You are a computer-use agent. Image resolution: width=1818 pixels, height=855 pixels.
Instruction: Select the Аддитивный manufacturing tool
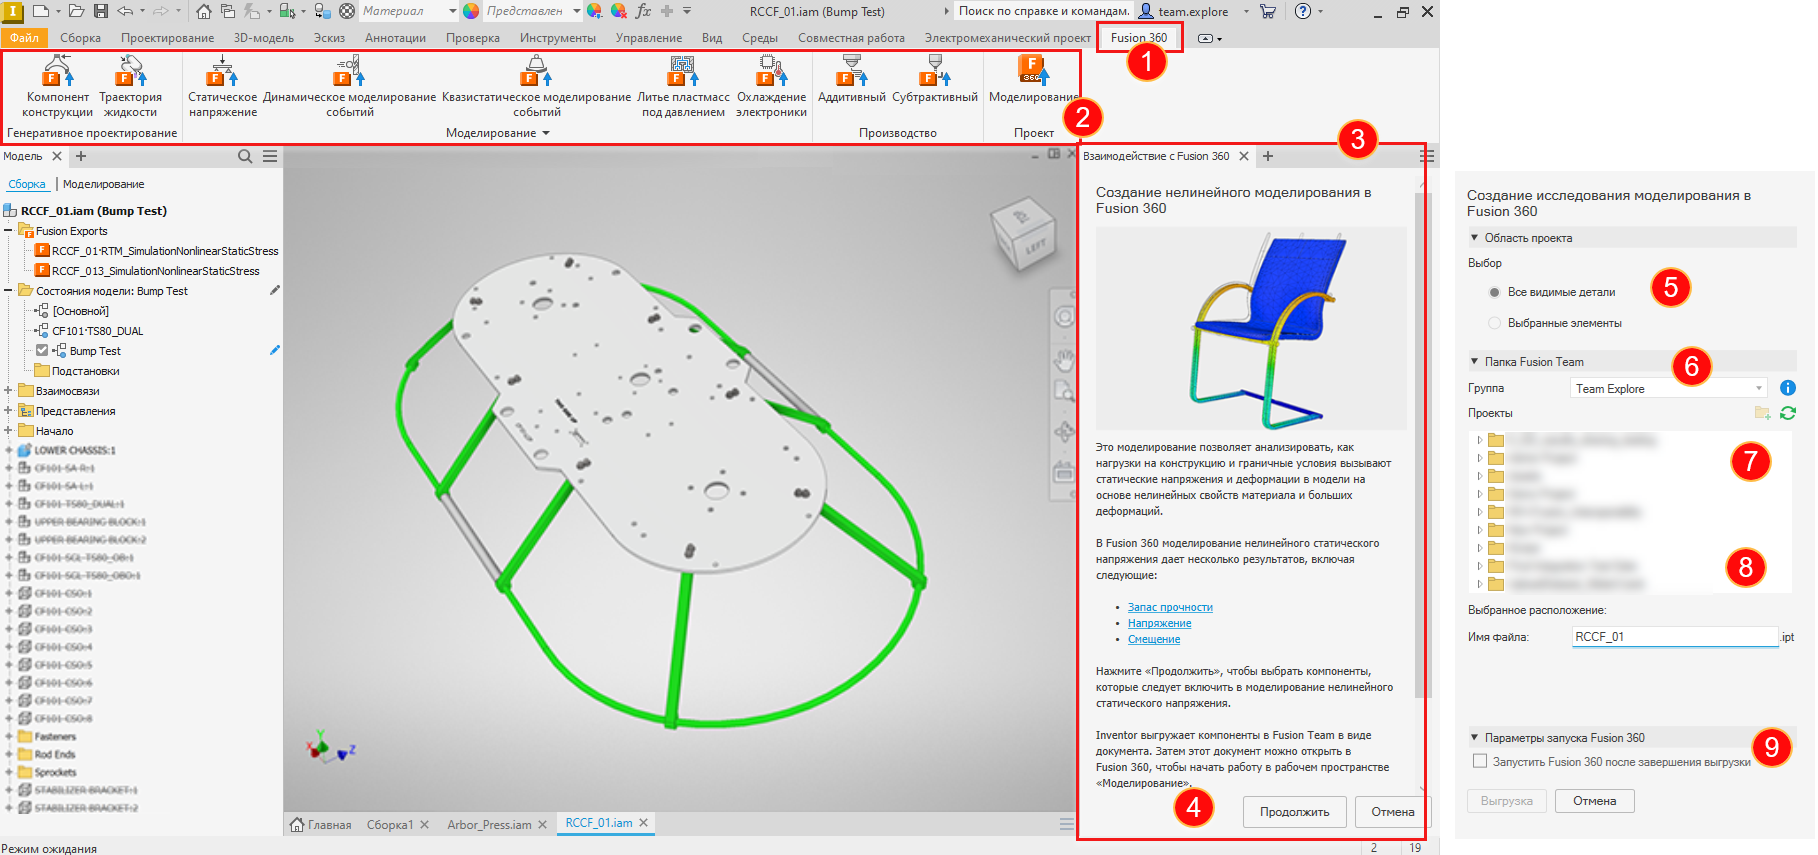pos(851,80)
